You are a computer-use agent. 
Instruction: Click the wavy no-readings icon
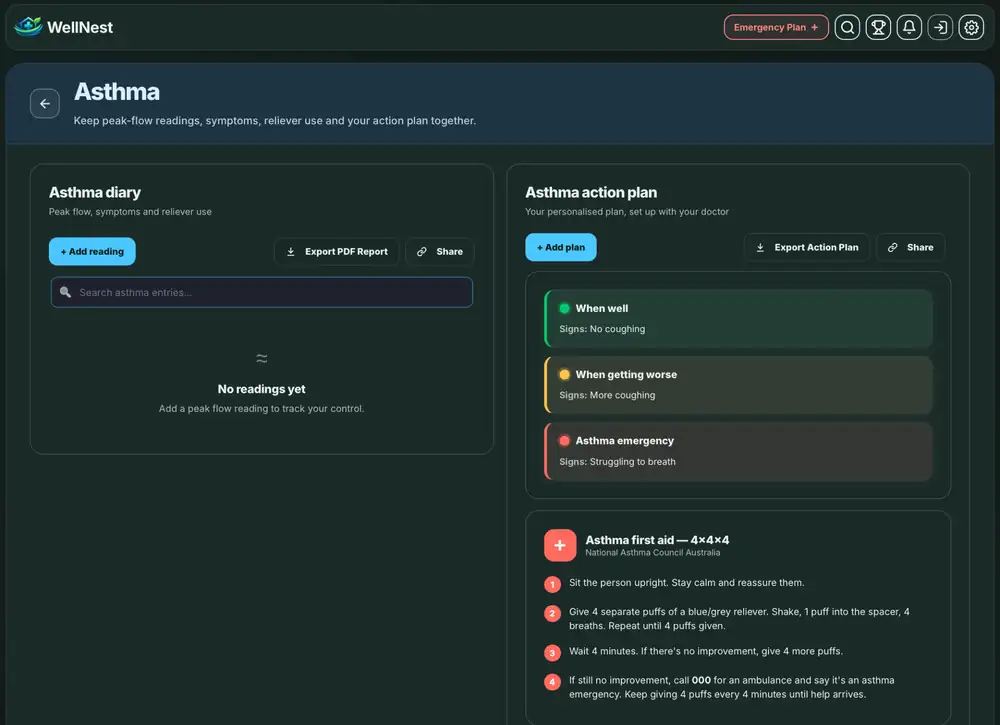pos(261,358)
